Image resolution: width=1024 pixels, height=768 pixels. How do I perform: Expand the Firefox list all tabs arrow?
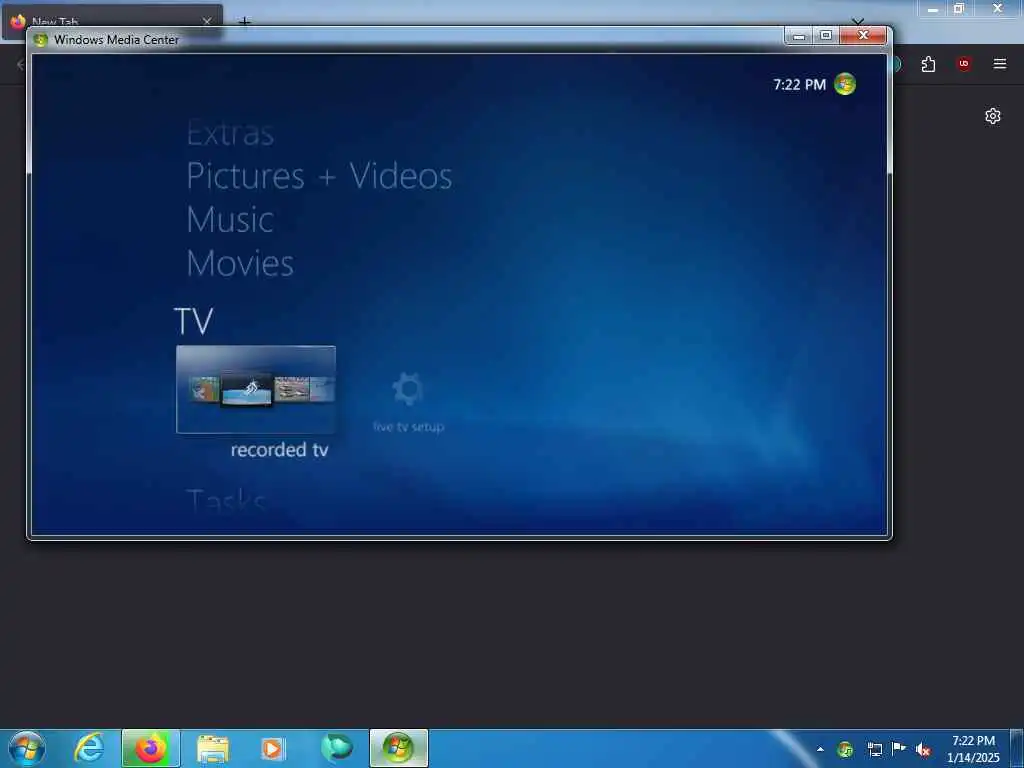[858, 22]
